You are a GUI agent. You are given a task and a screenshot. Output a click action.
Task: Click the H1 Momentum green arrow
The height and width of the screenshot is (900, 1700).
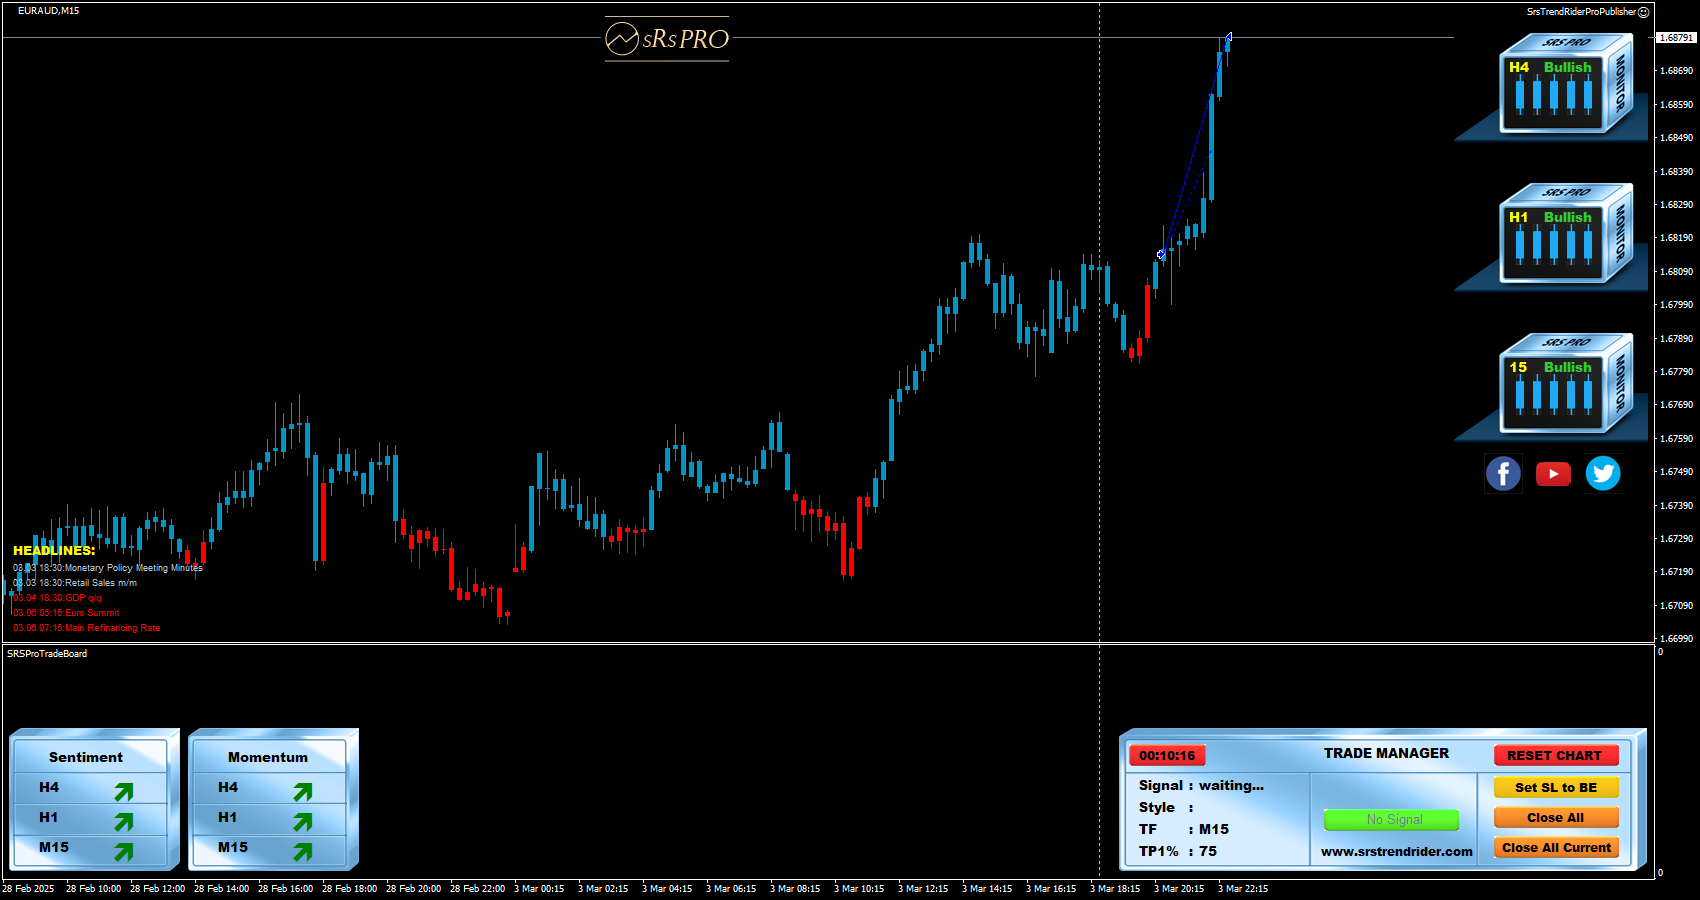302,821
